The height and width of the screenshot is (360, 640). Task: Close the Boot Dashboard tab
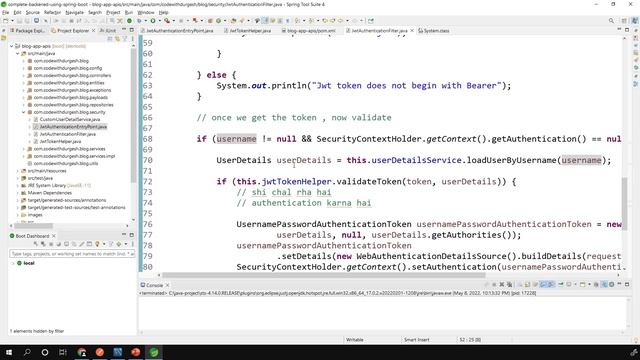(x=53, y=236)
